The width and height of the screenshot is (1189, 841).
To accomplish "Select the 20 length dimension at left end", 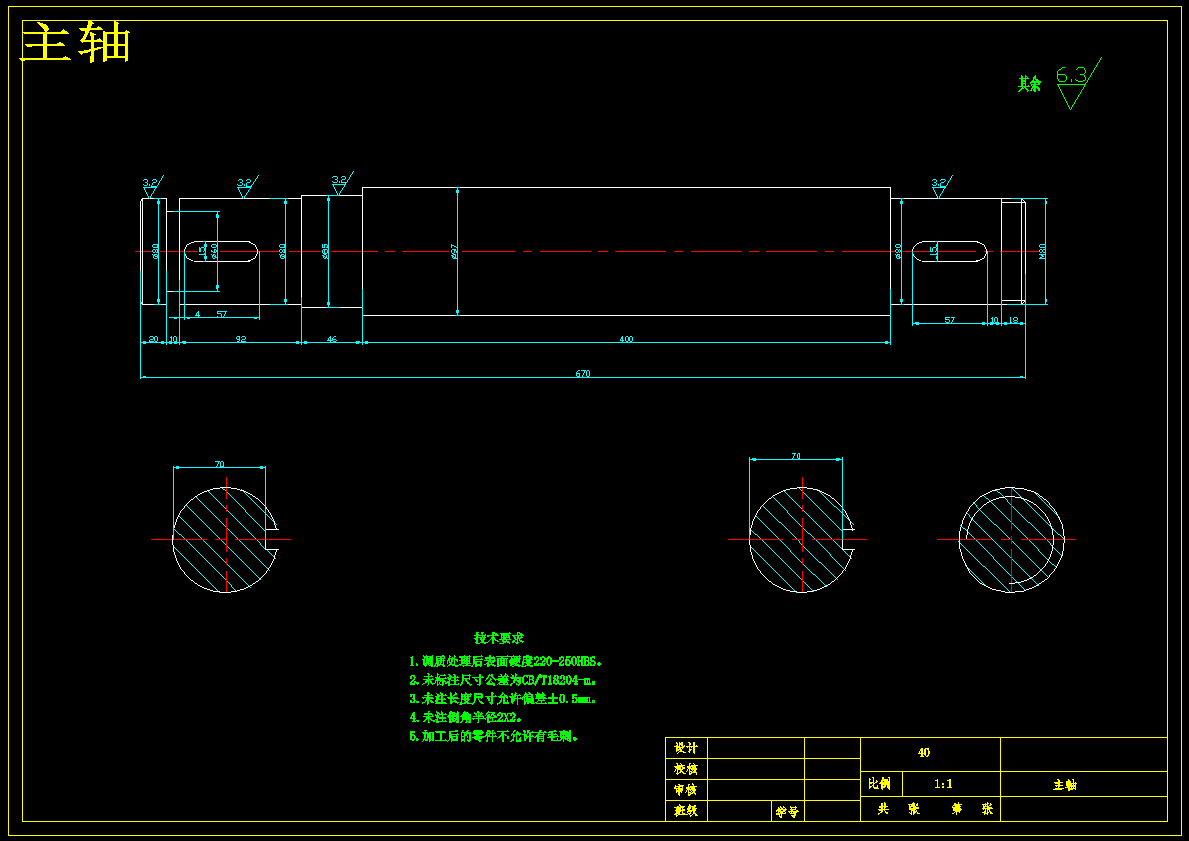I will pos(153,339).
